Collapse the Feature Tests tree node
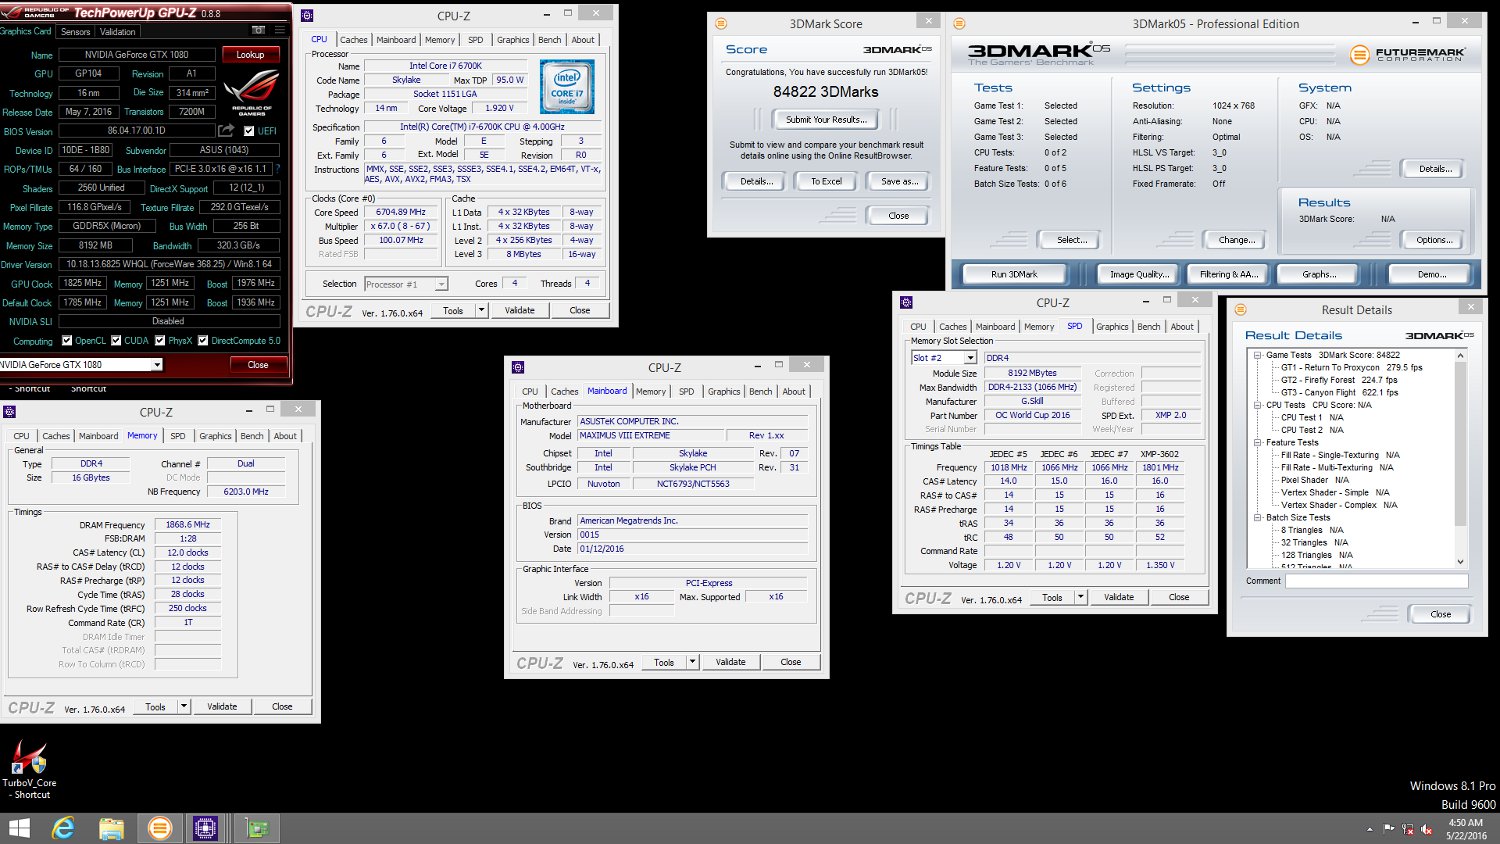1500x844 pixels. coord(1258,442)
